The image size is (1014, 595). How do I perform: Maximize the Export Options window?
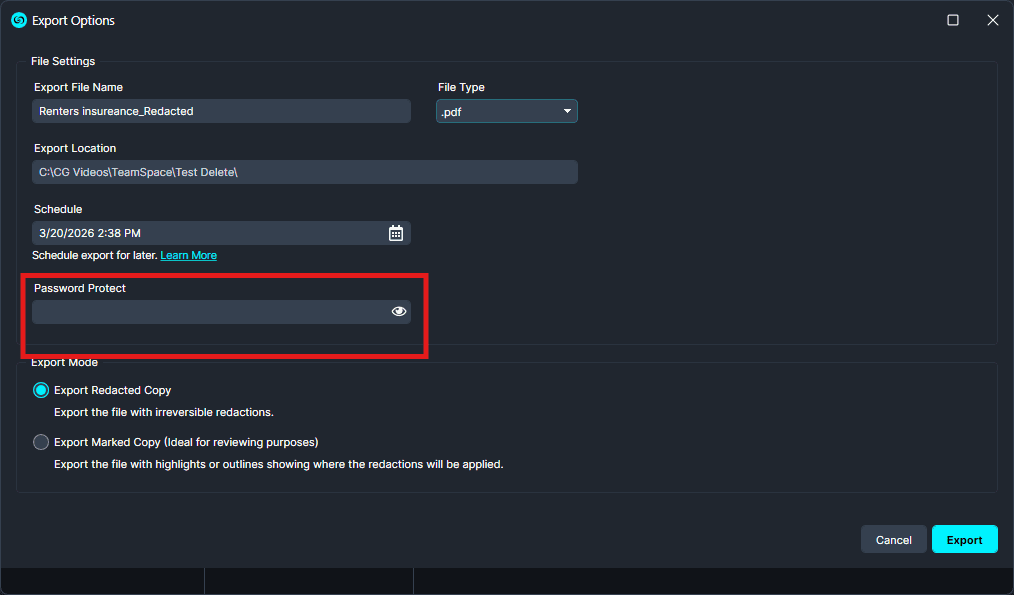953,20
